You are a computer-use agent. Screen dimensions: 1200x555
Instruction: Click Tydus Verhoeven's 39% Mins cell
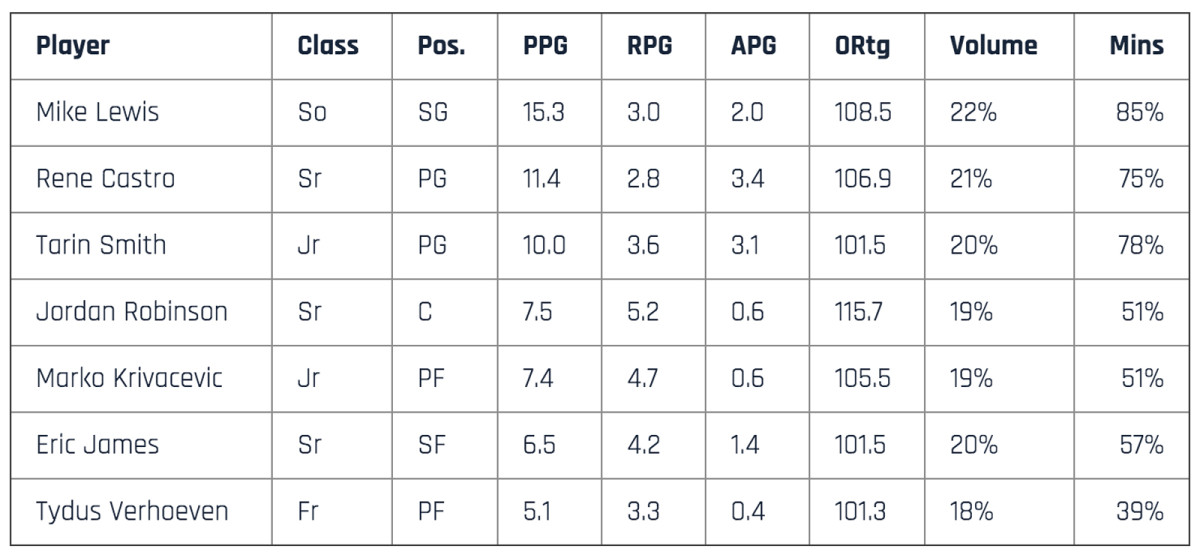(1140, 512)
